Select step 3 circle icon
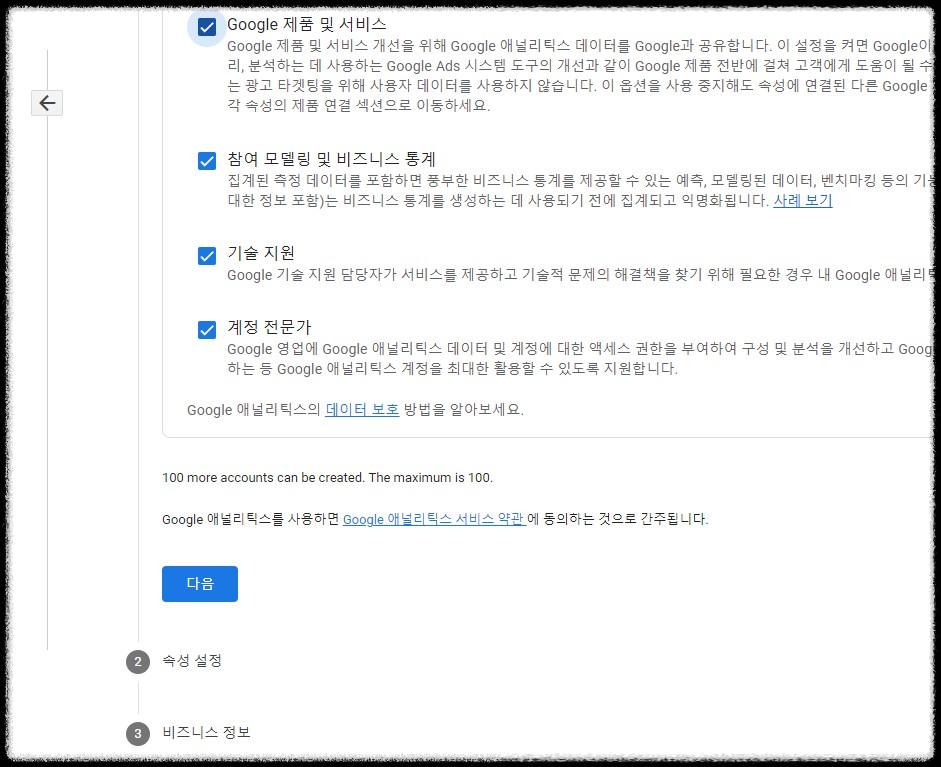Viewport: 941px width, 767px height. click(137, 733)
